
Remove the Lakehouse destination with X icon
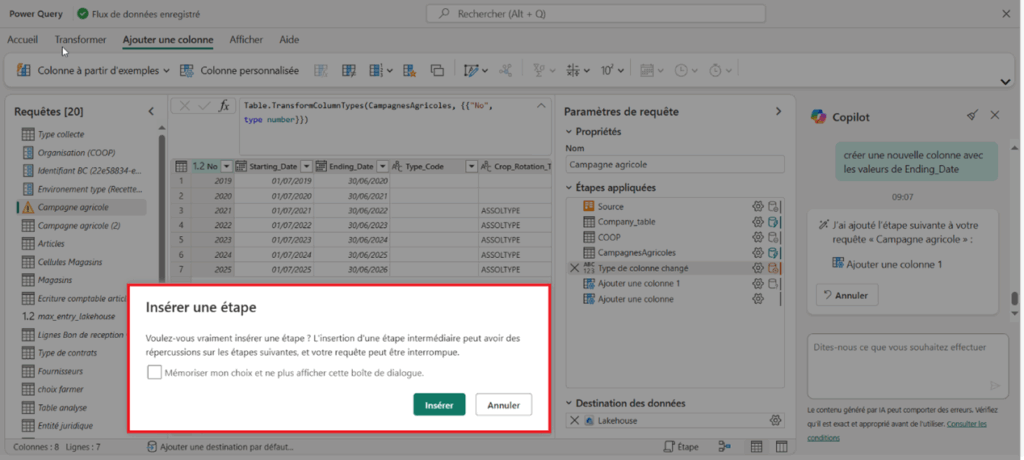coord(573,420)
